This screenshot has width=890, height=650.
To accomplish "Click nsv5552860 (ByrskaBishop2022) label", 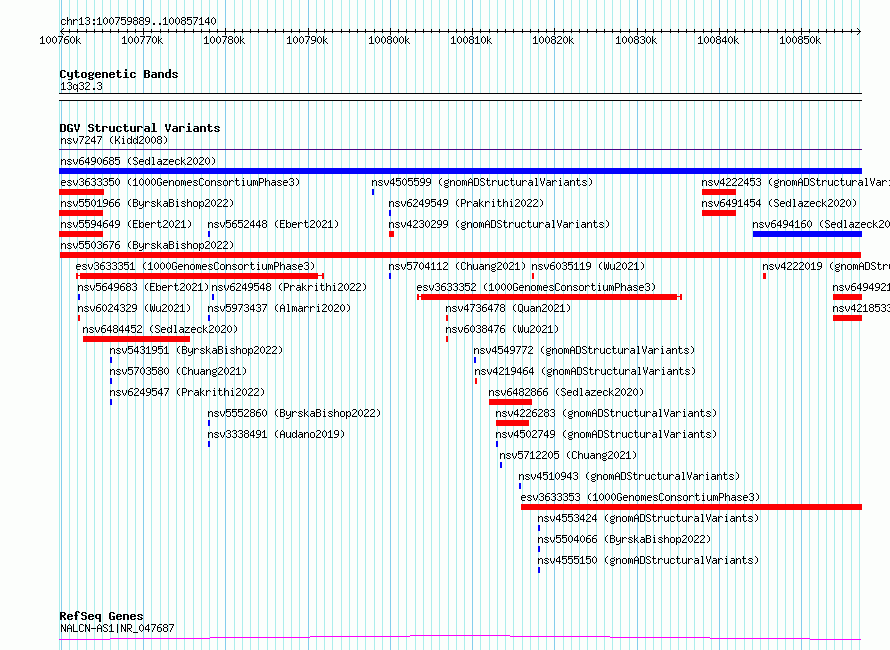I will click(294, 413).
